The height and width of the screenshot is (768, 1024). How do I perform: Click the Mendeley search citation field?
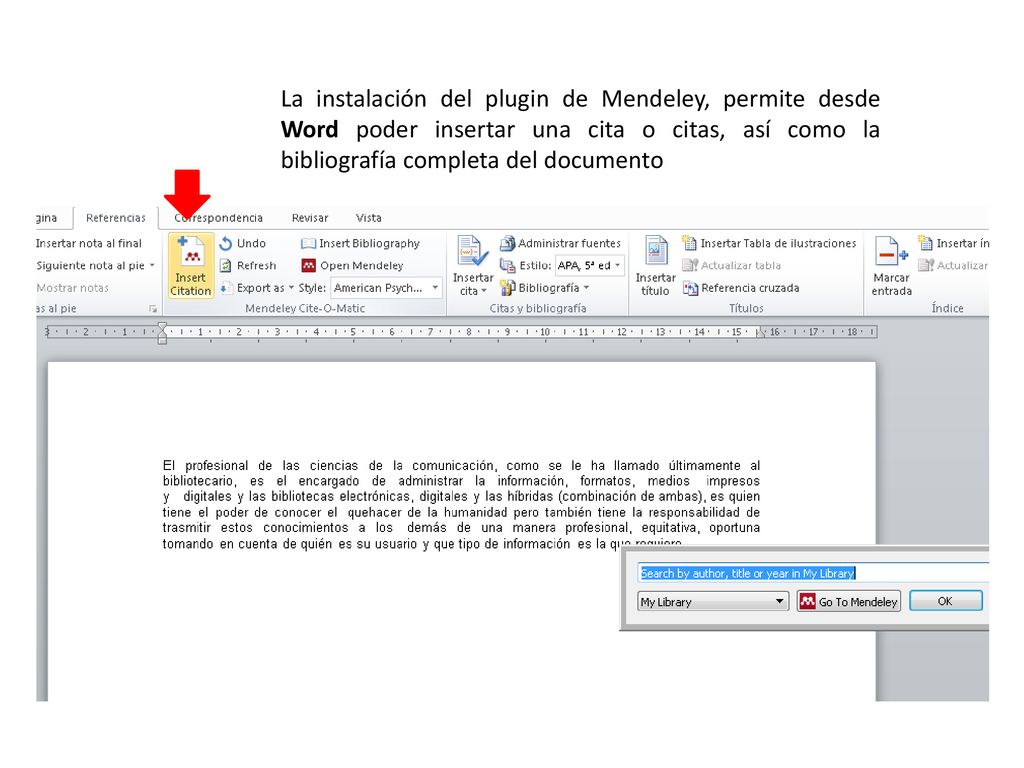tap(813, 573)
